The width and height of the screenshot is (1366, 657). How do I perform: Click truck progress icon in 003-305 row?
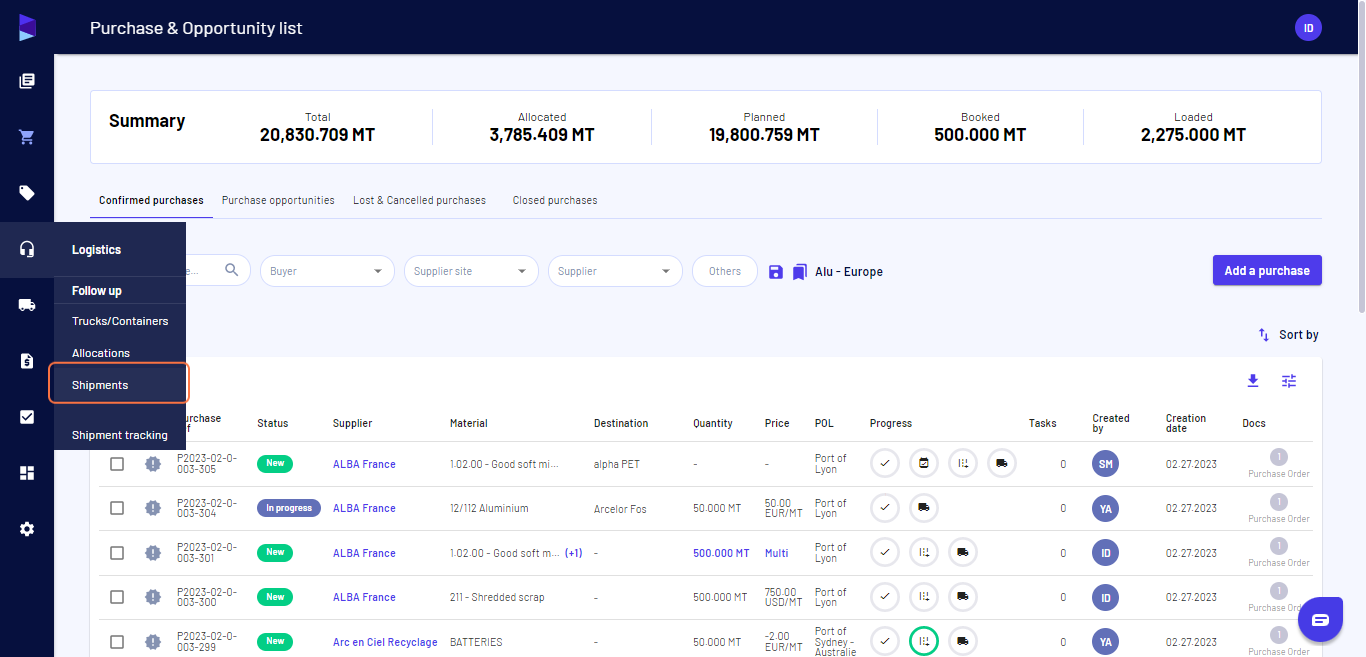click(1002, 463)
